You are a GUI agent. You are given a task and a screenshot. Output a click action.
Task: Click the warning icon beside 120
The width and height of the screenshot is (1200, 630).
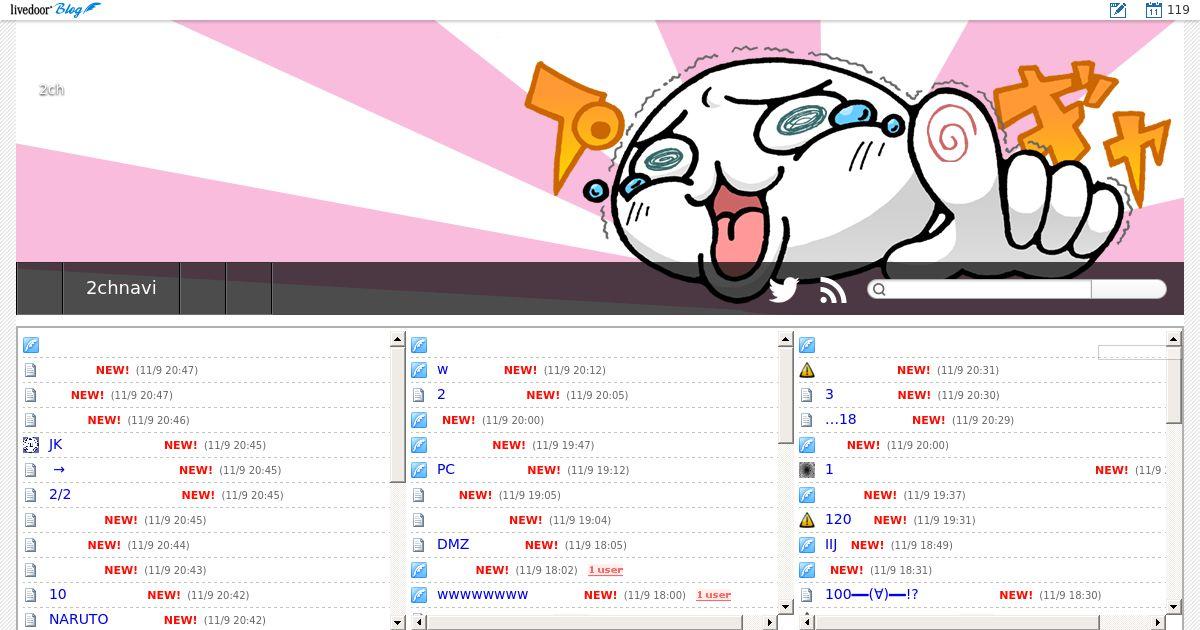(807, 520)
